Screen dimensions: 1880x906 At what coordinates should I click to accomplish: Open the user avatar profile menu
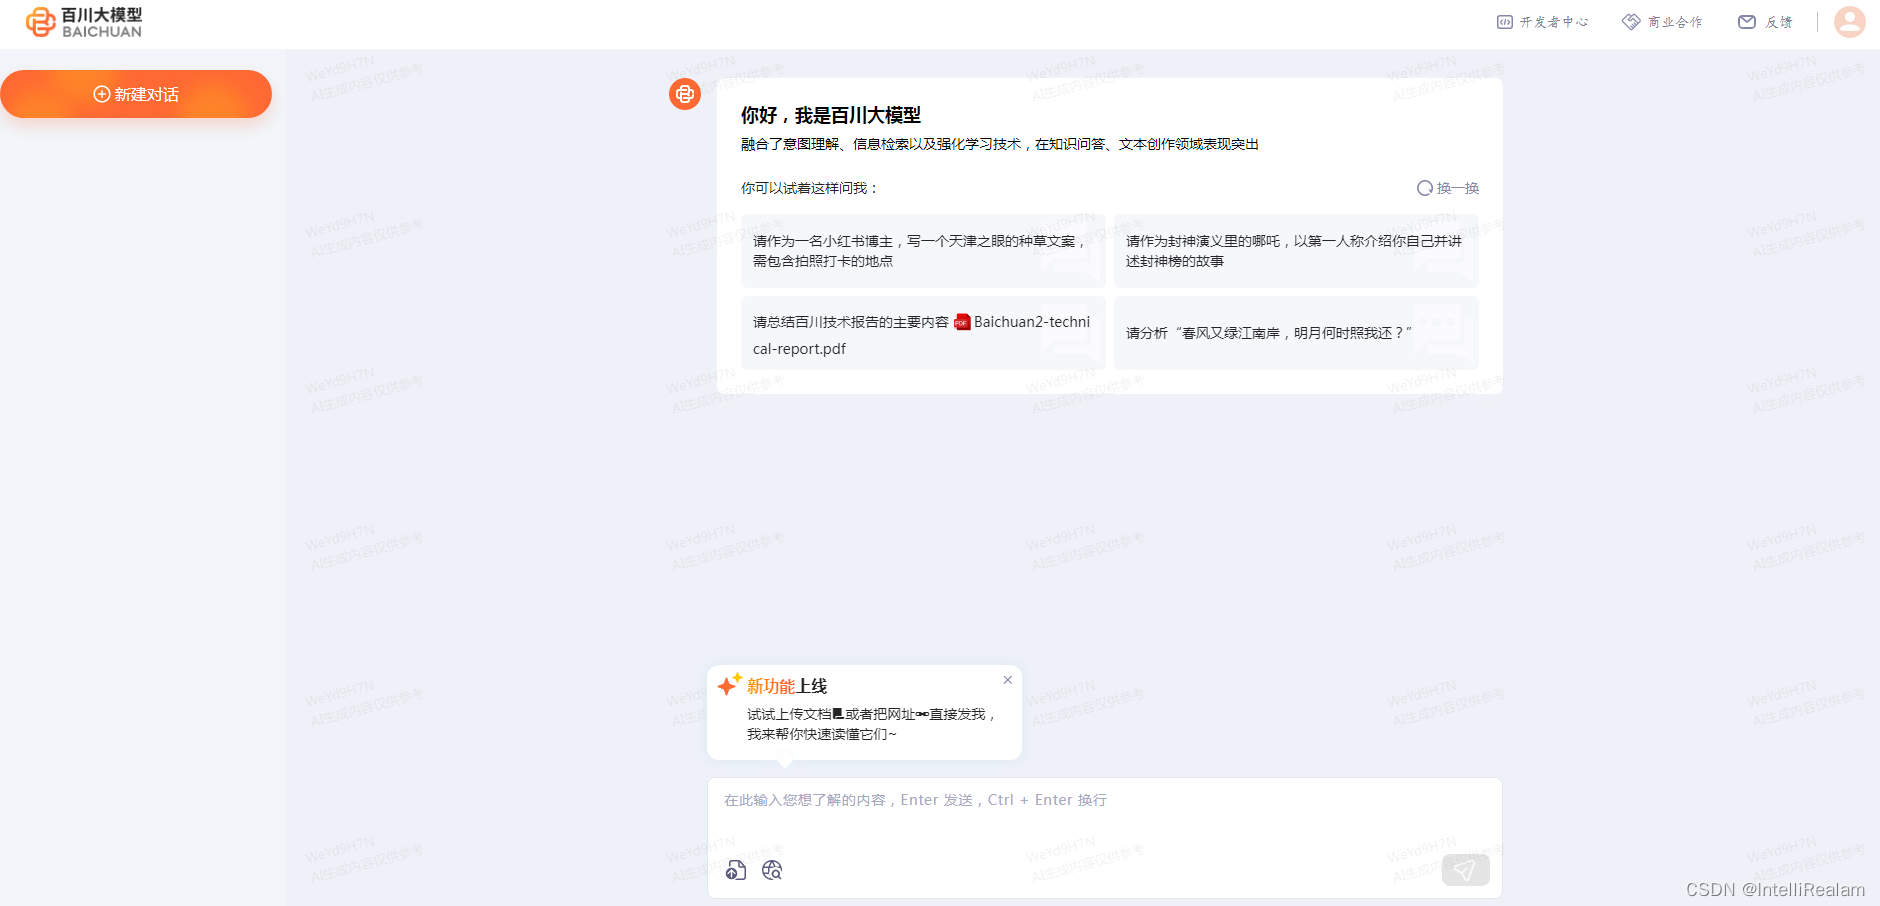pyautogui.click(x=1850, y=22)
